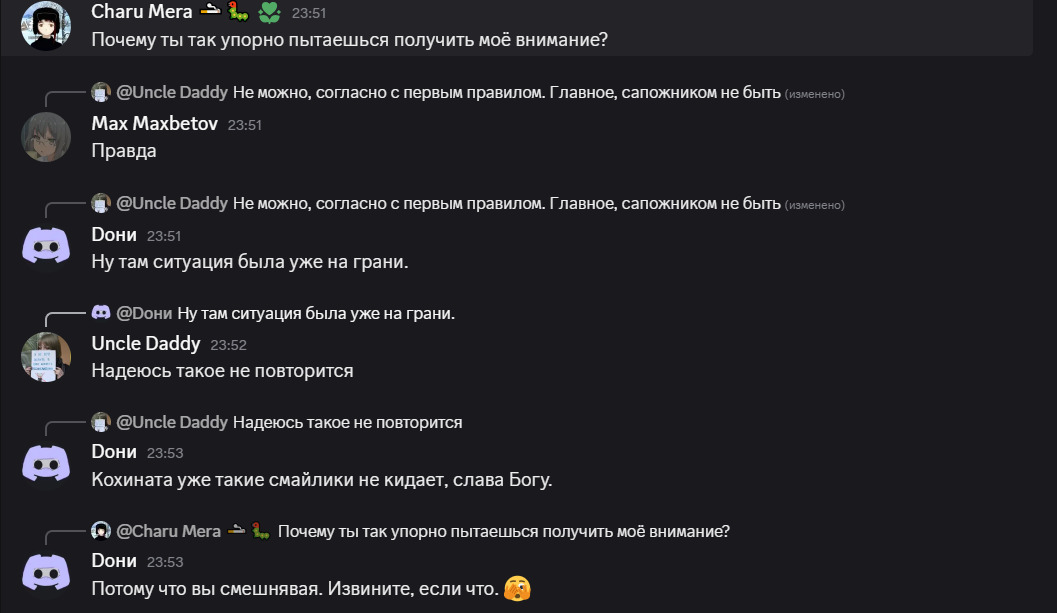1057x613 pixels.
Task: Jump to replied message above Max Maxbetov's post
Action: pyautogui.click(x=506, y=93)
